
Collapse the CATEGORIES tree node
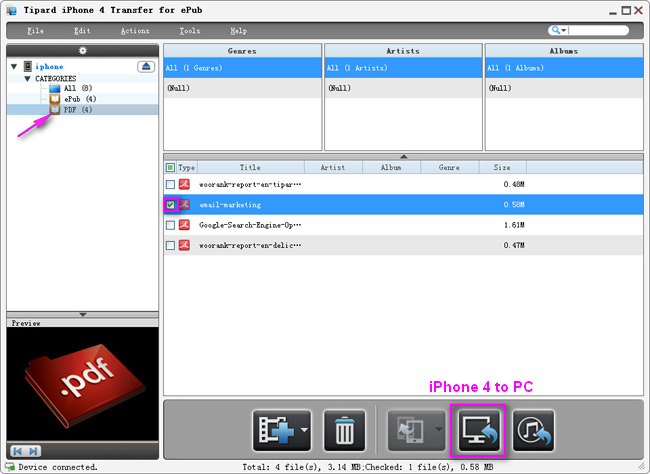[x=27, y=78]
